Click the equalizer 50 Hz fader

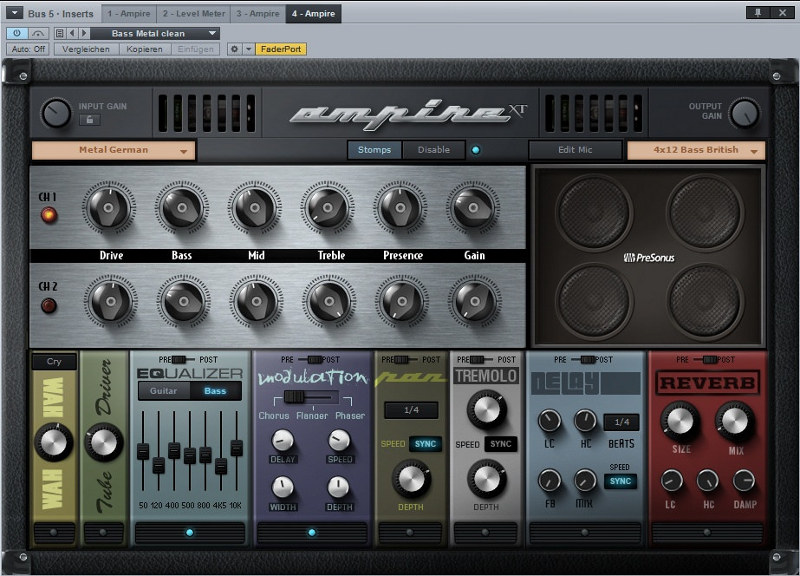[143, 452]
